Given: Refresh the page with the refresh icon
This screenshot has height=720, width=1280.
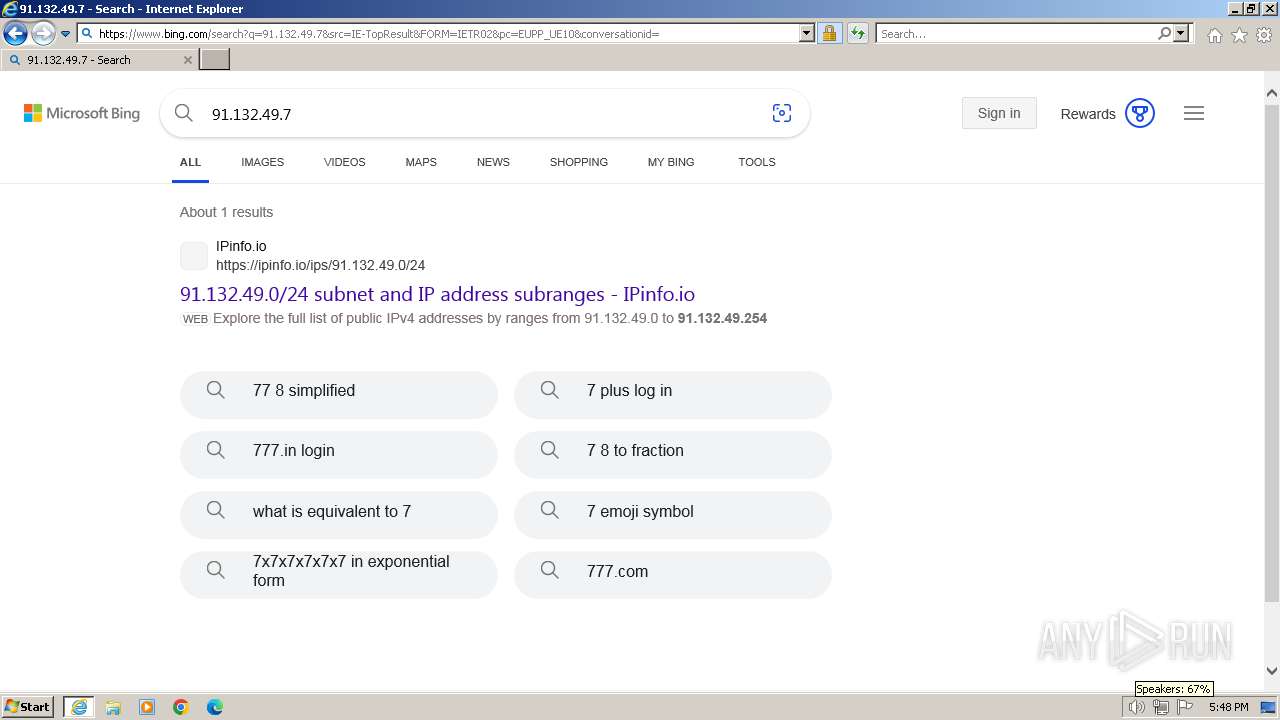Looking at the screenshot, I should [x=857, y=34].
